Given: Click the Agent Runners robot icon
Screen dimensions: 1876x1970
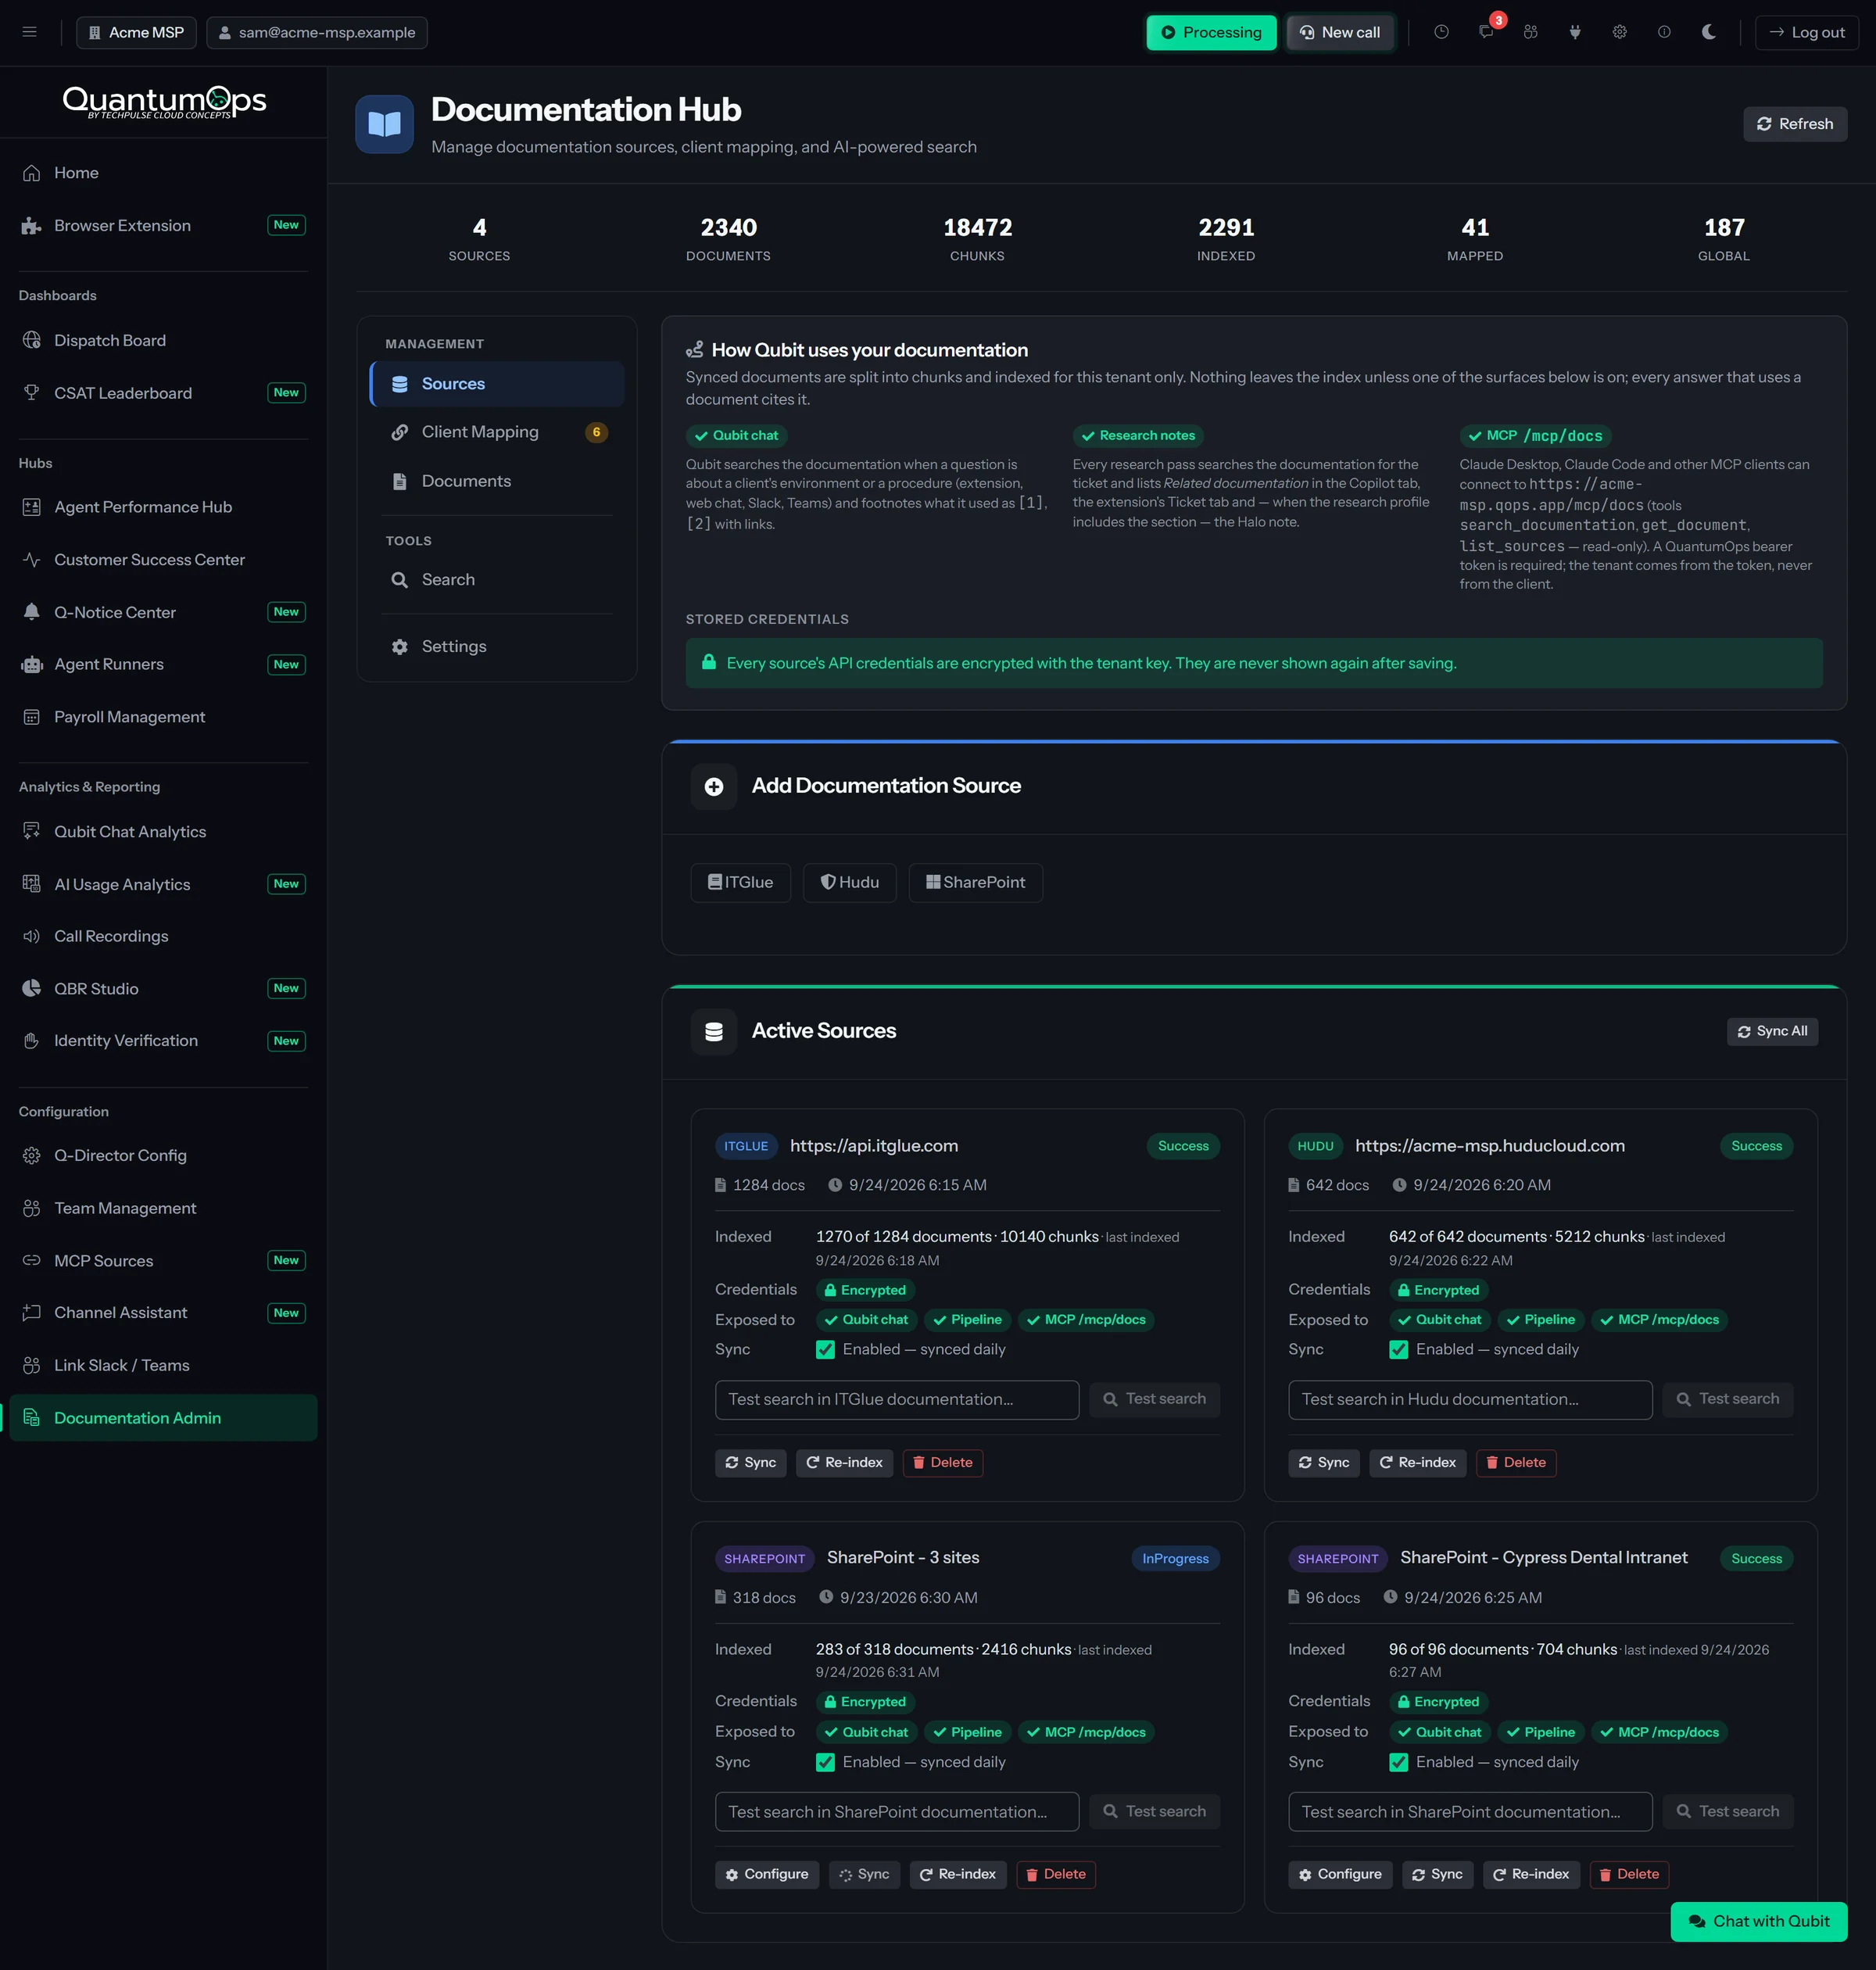Looking at the screenshot, I should click(x=32, y=664).
